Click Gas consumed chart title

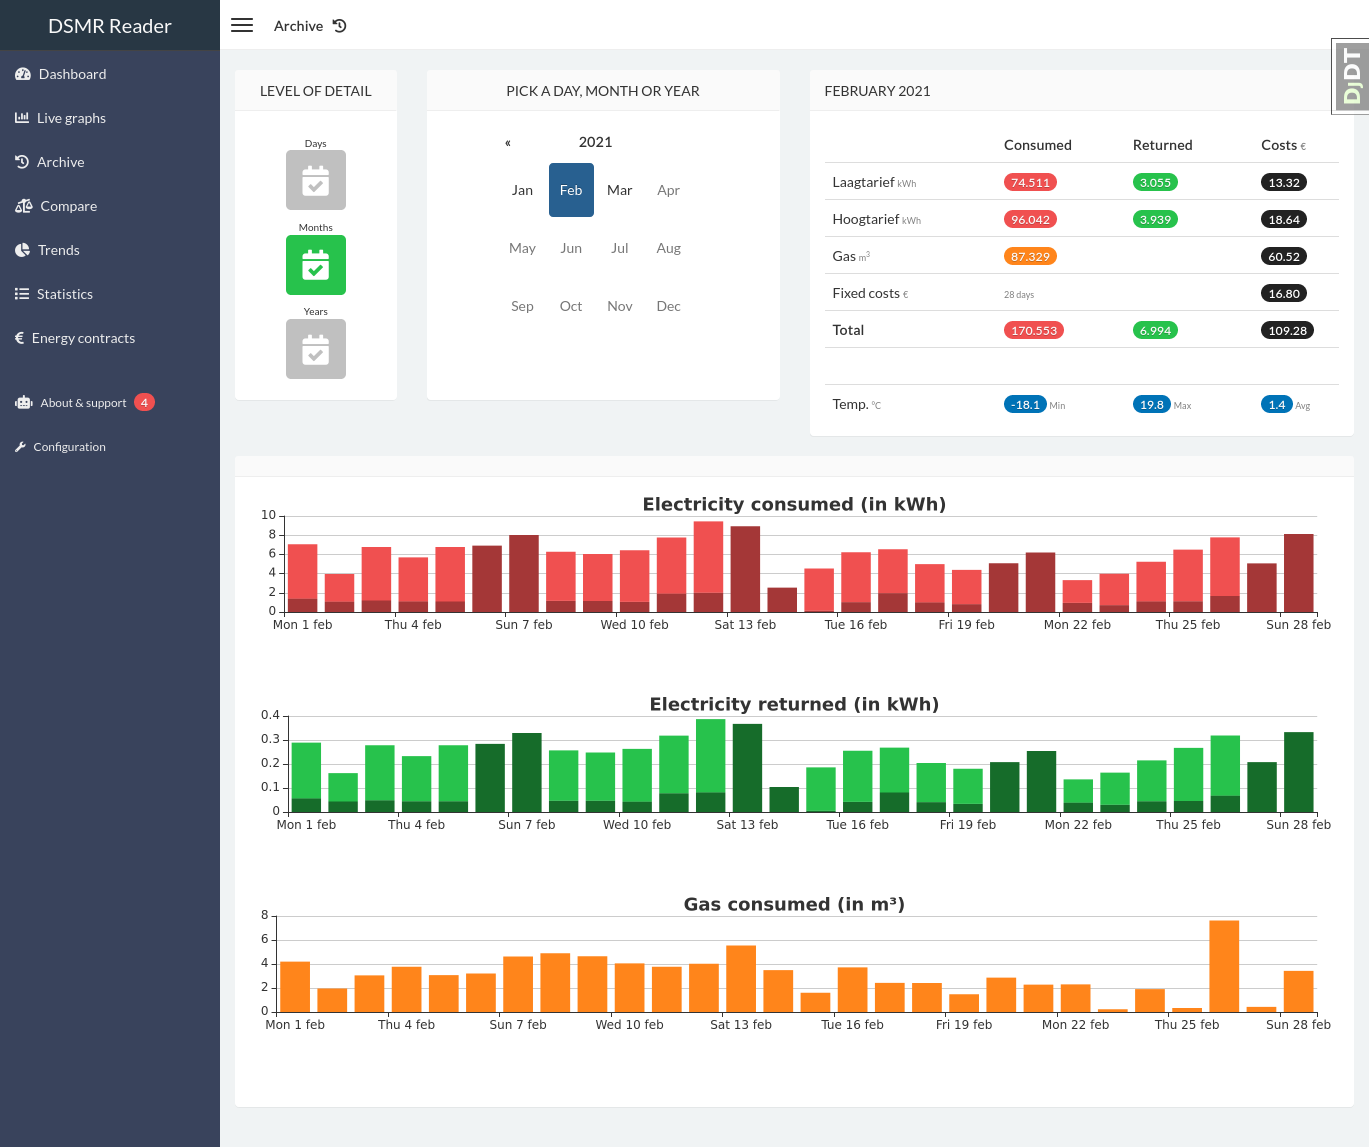click(794, 904)
